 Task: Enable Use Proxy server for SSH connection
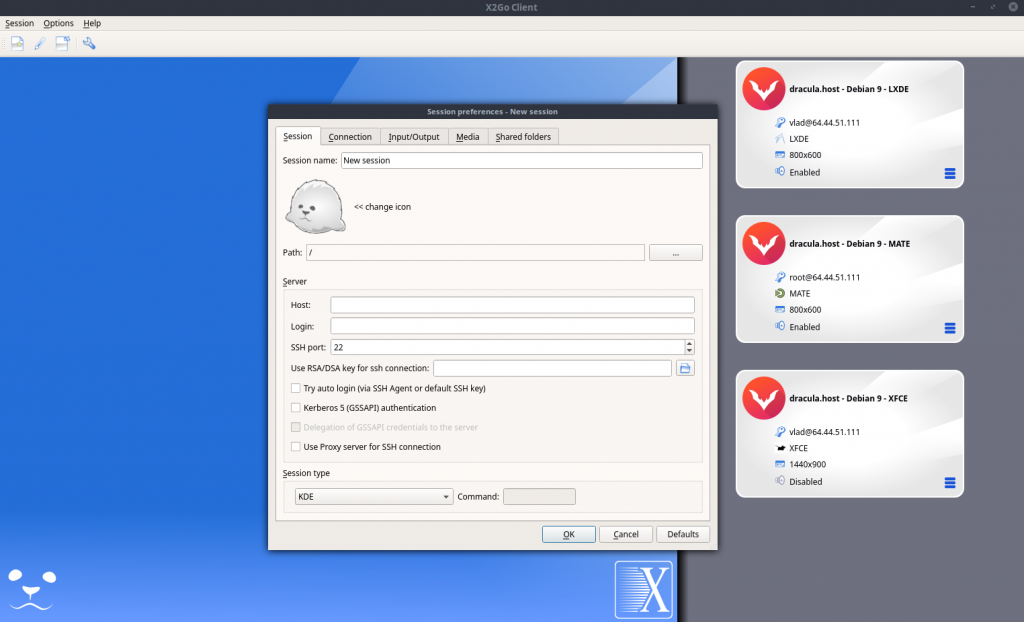tap(296, 447)
